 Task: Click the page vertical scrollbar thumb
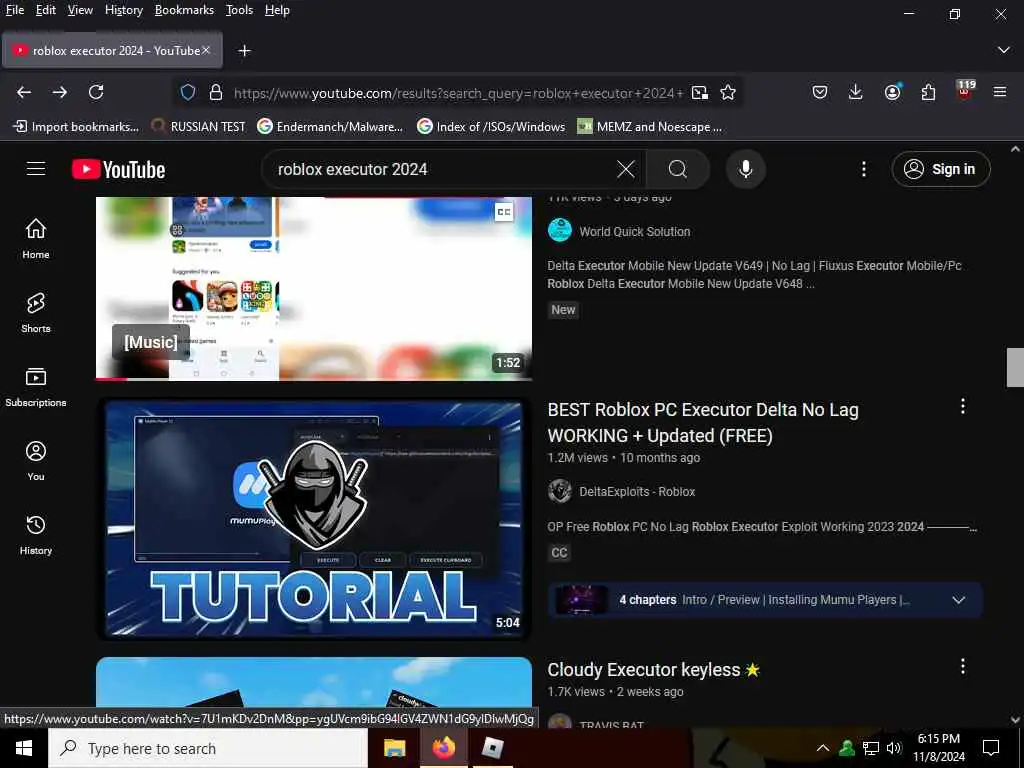[1015, 368]
